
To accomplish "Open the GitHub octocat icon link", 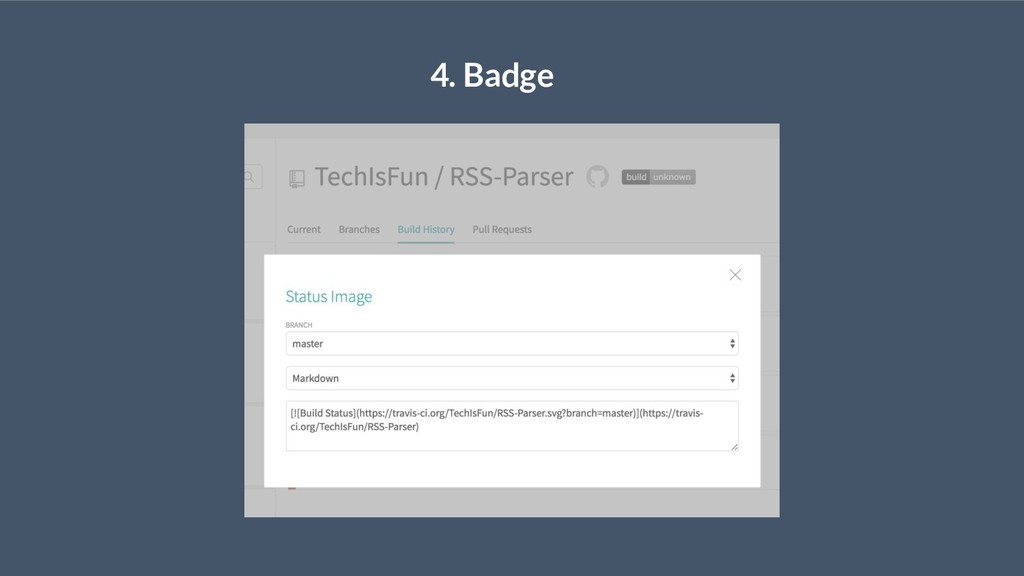I will (x=597, y=176).
